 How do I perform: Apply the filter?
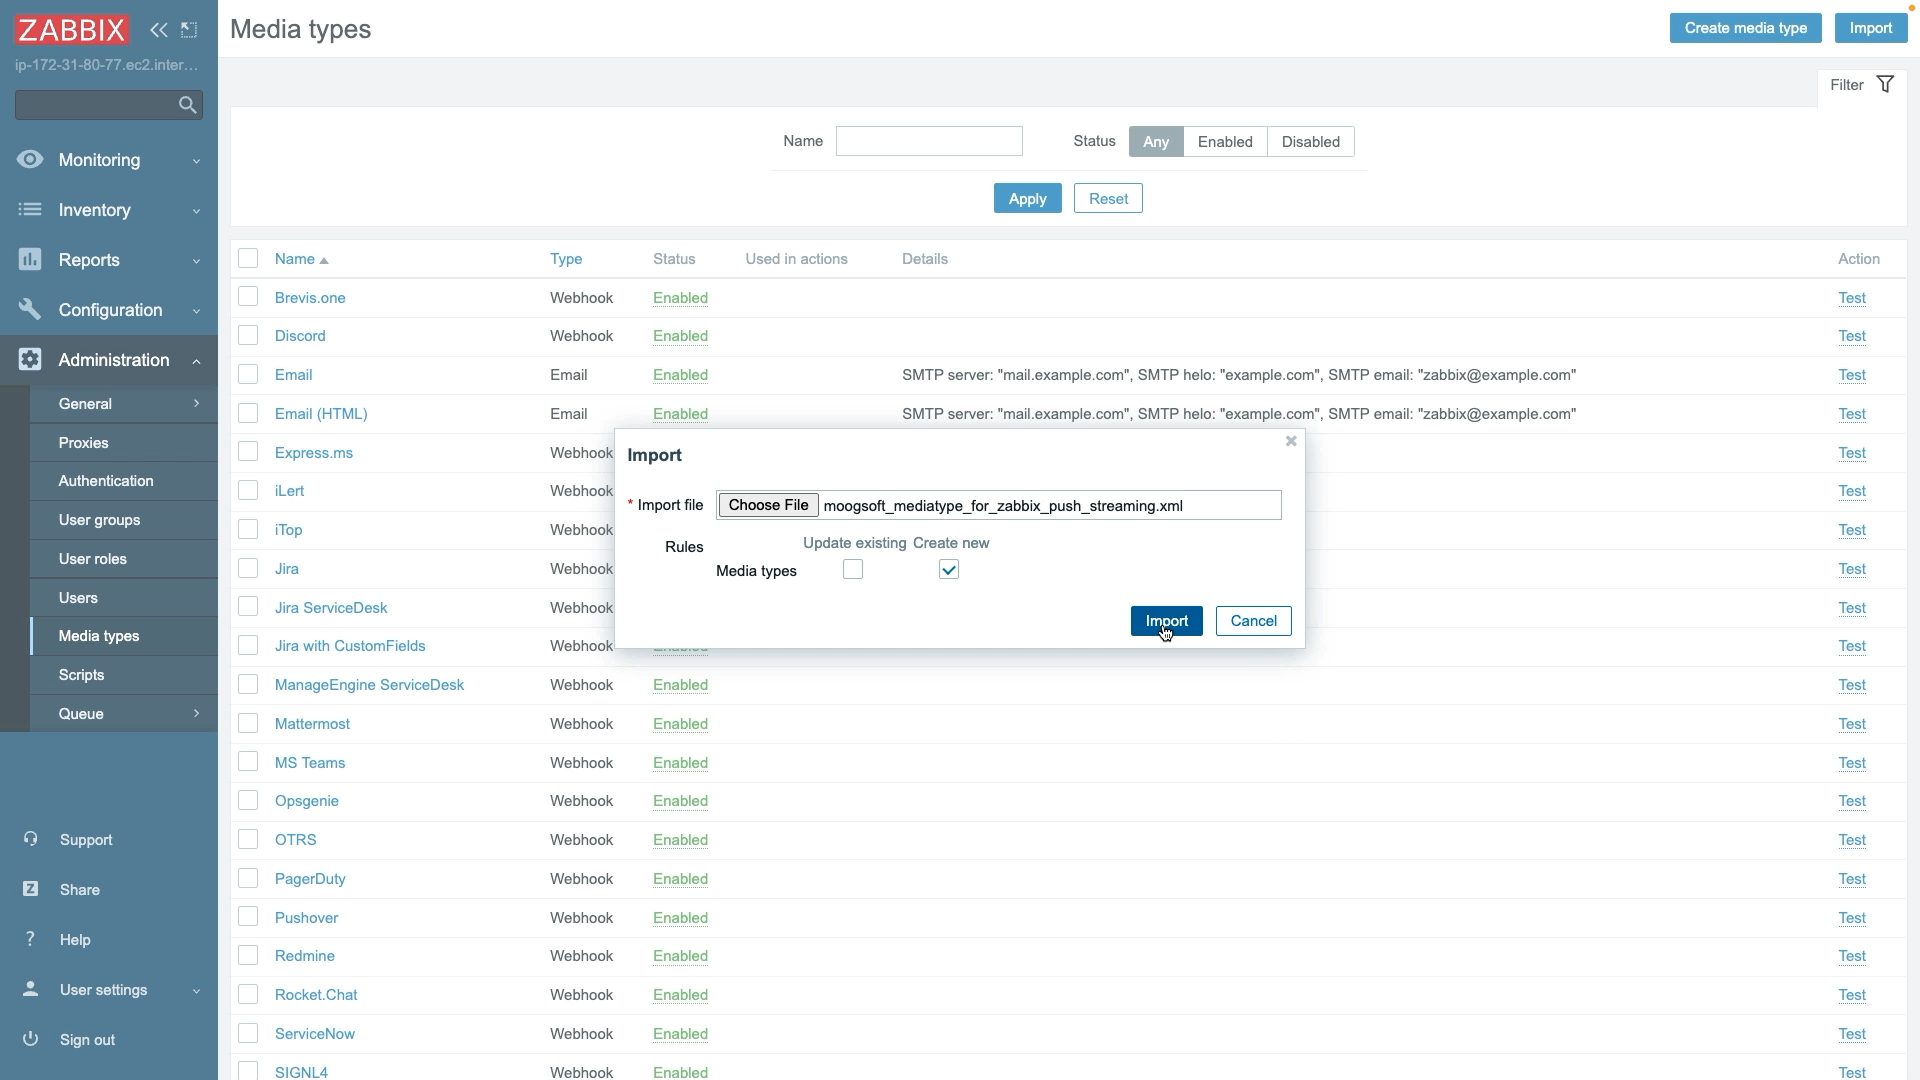coord(1027,198)
